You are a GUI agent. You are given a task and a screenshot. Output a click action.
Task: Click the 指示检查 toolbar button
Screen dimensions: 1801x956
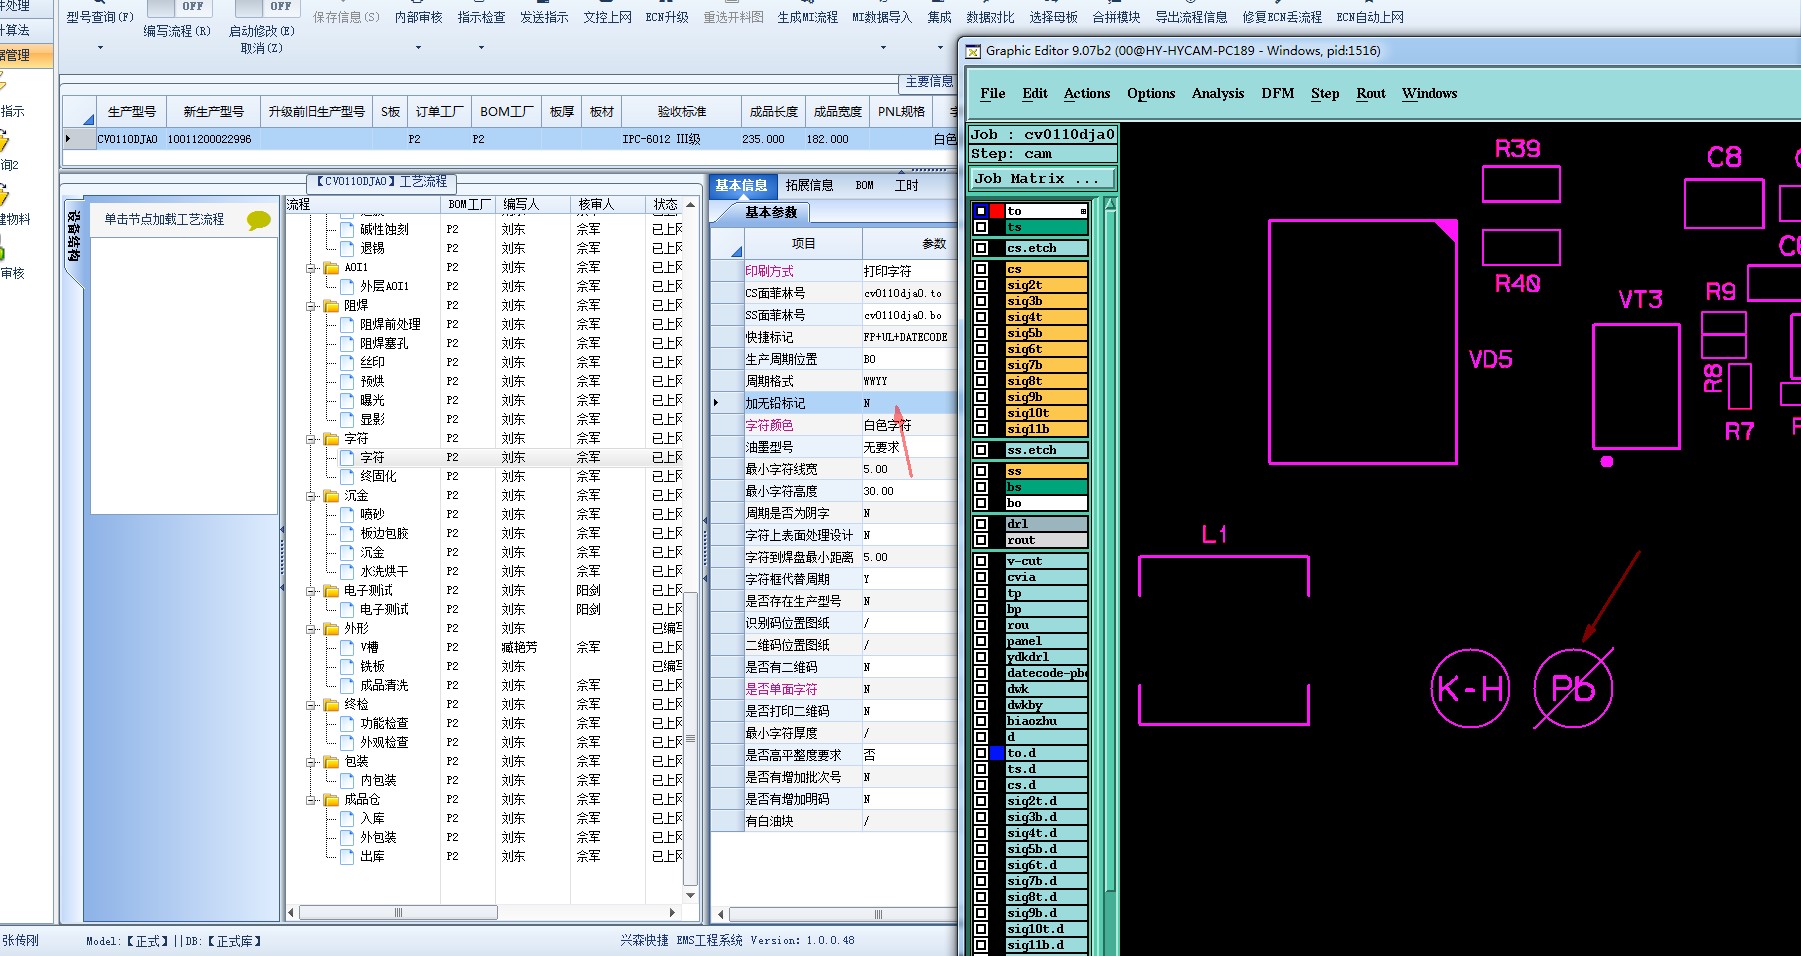[481, 17]
